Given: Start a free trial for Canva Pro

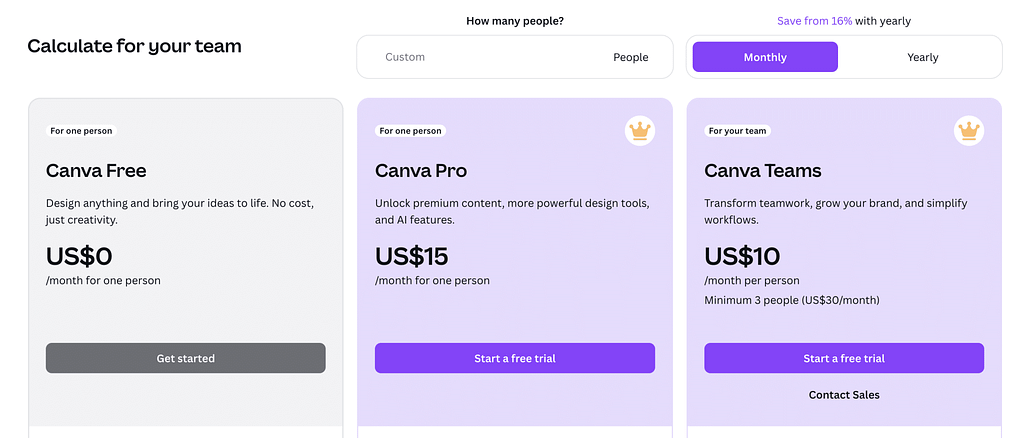Looking at the screenshot, I should (515, 358).
